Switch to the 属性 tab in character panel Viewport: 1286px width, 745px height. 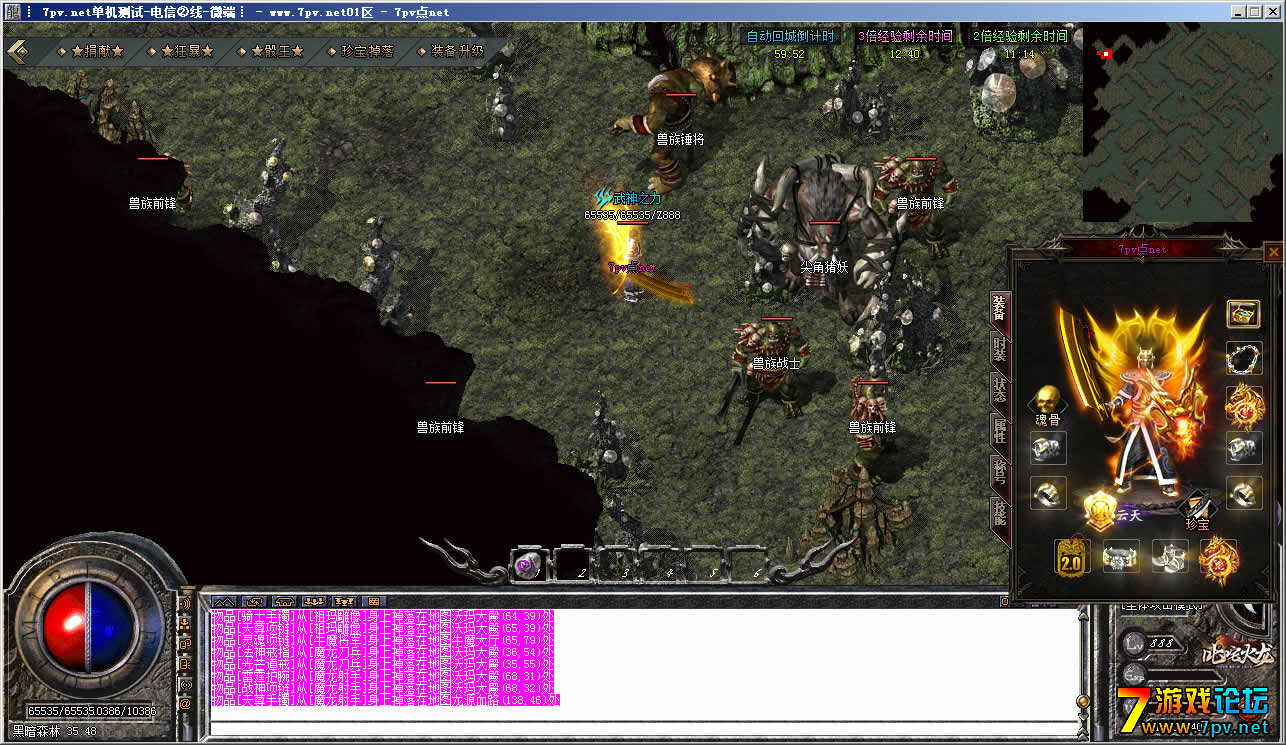(x=999, y=432)
